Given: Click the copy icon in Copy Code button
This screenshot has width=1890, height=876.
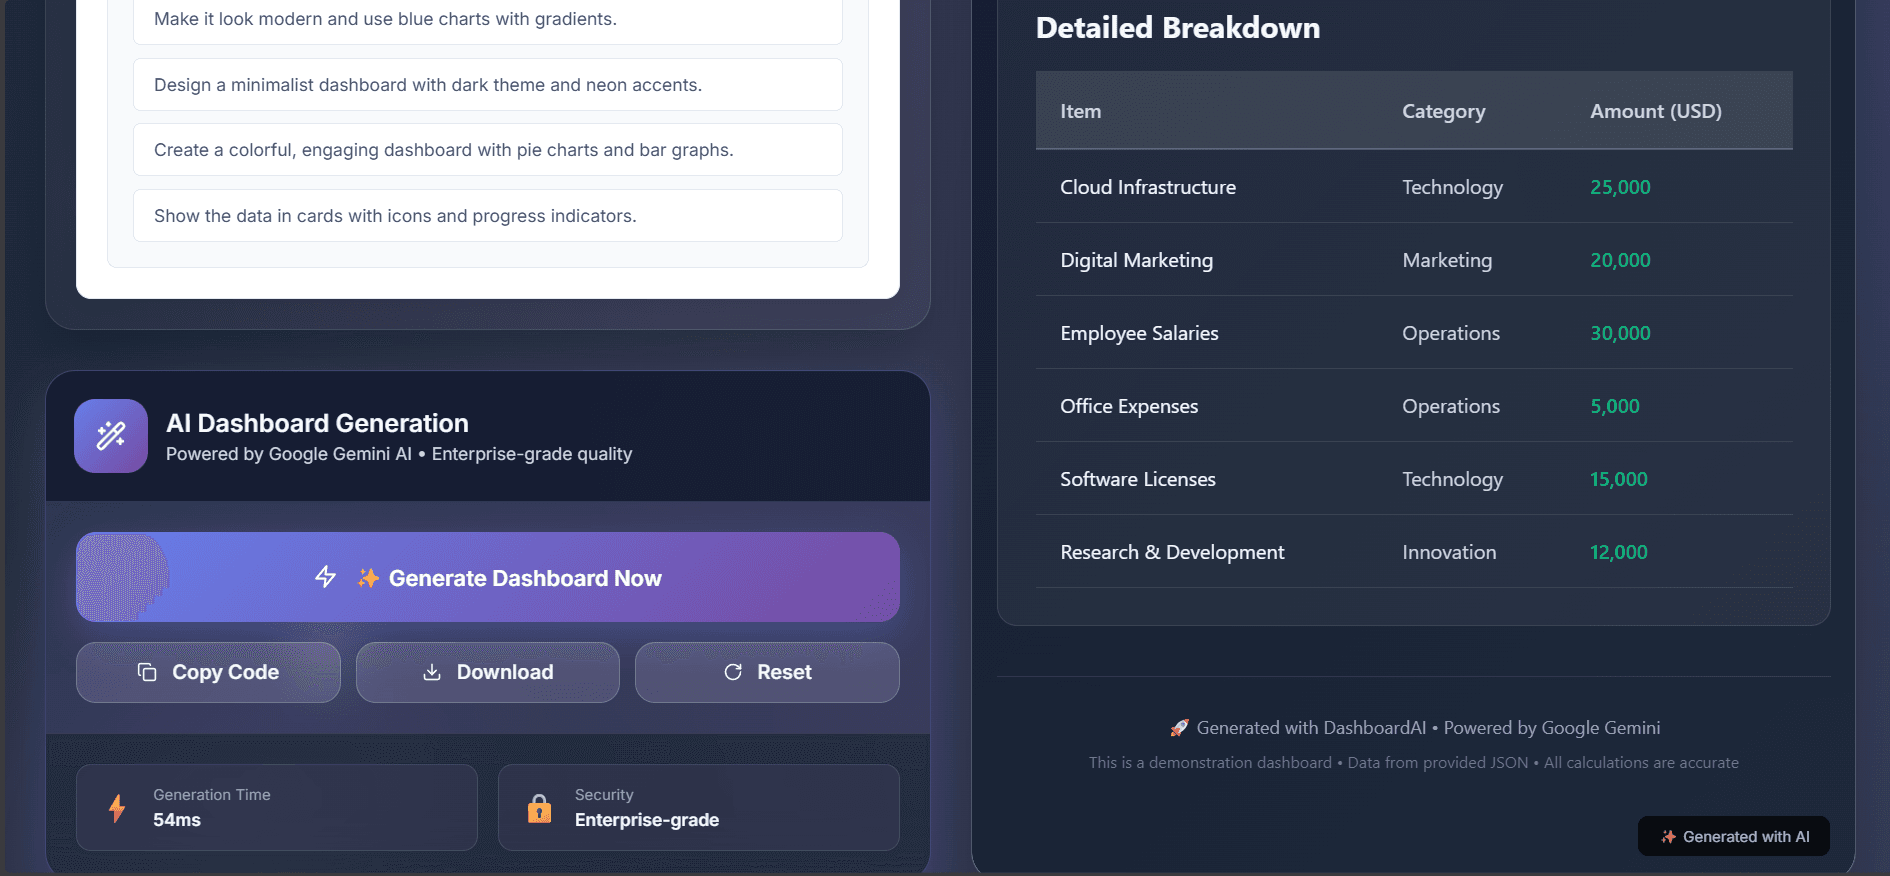Looking at the screenshot, I should pos(147,672).
